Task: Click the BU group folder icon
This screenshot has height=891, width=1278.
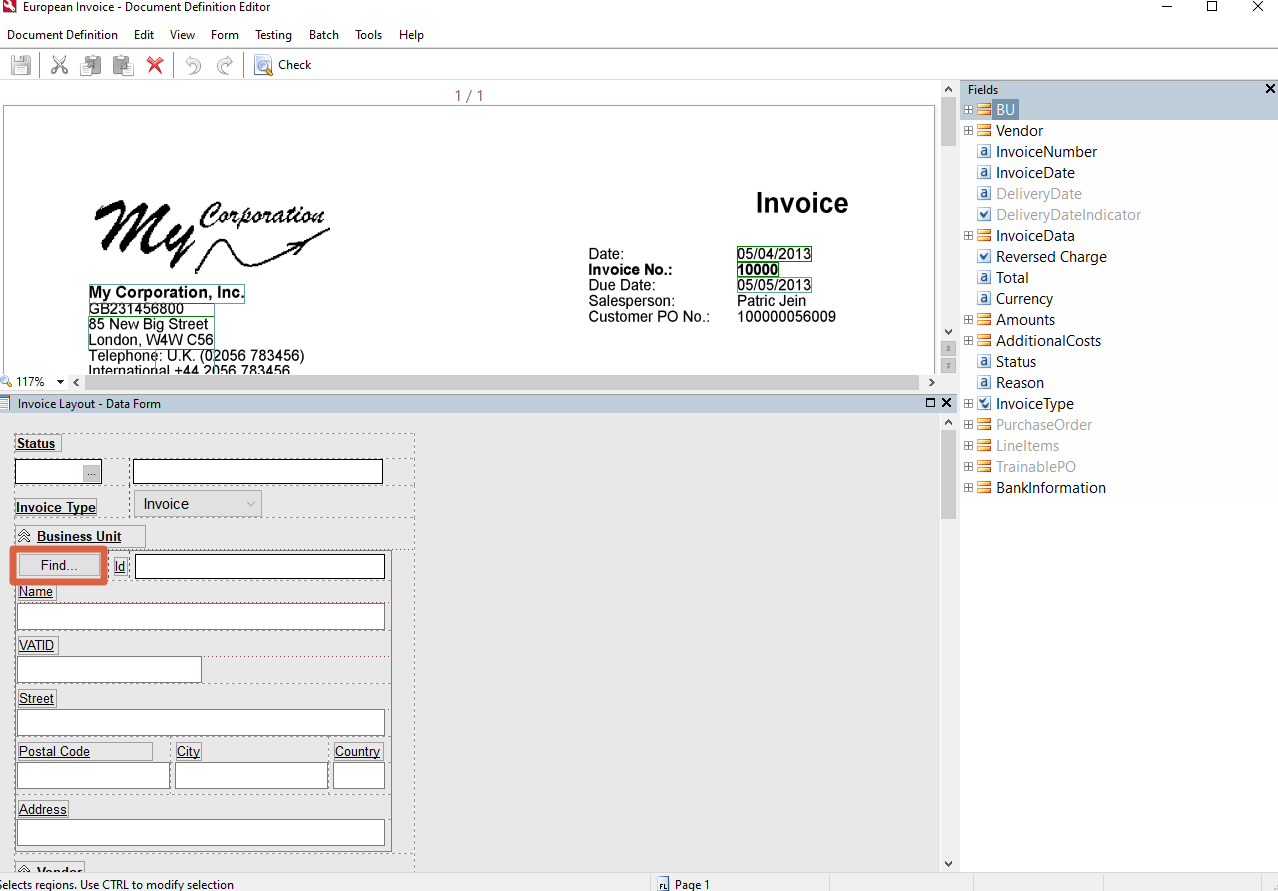Action: [x=984, y=110]
